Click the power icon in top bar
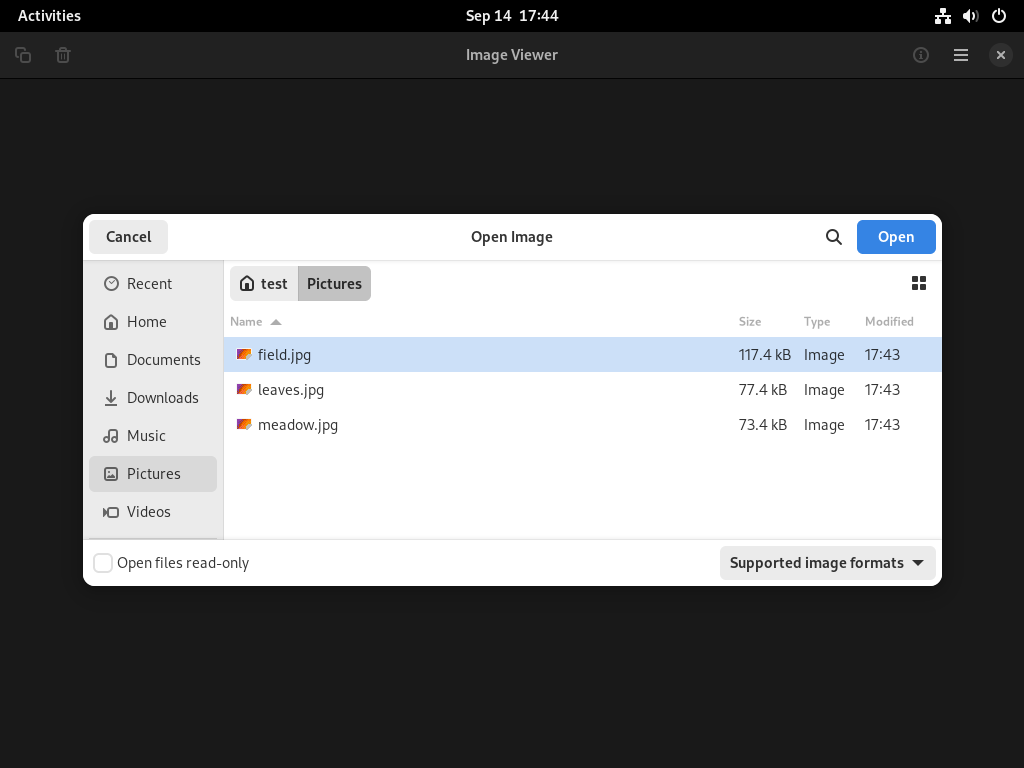The image size is (1024, 768). (999, 16)
